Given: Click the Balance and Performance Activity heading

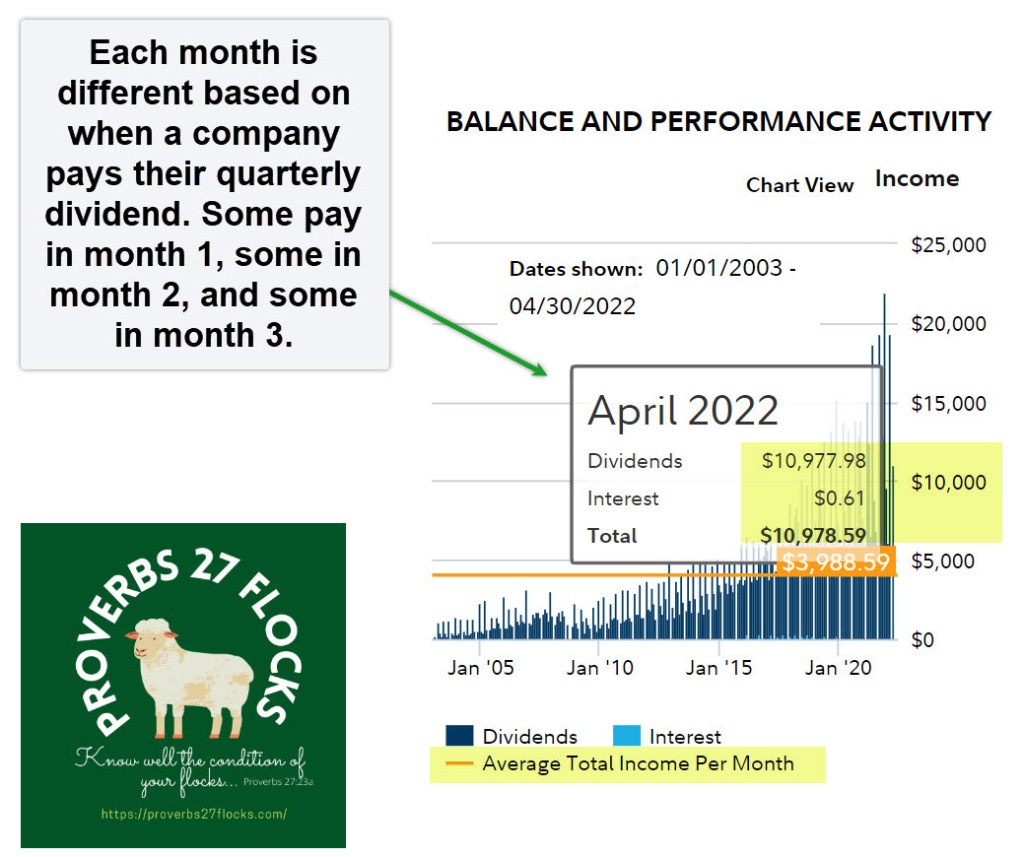Looking at the screenshot, I should 718,122.
